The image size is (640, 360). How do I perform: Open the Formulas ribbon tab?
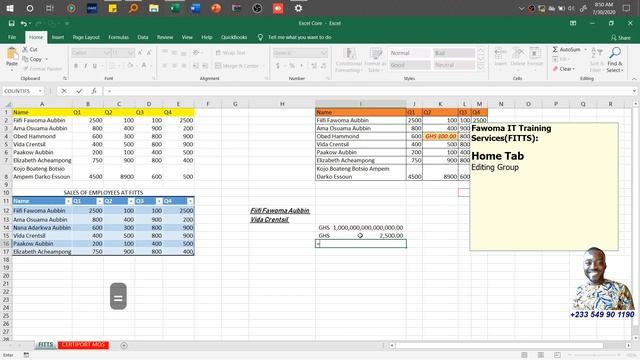[118, 37]
